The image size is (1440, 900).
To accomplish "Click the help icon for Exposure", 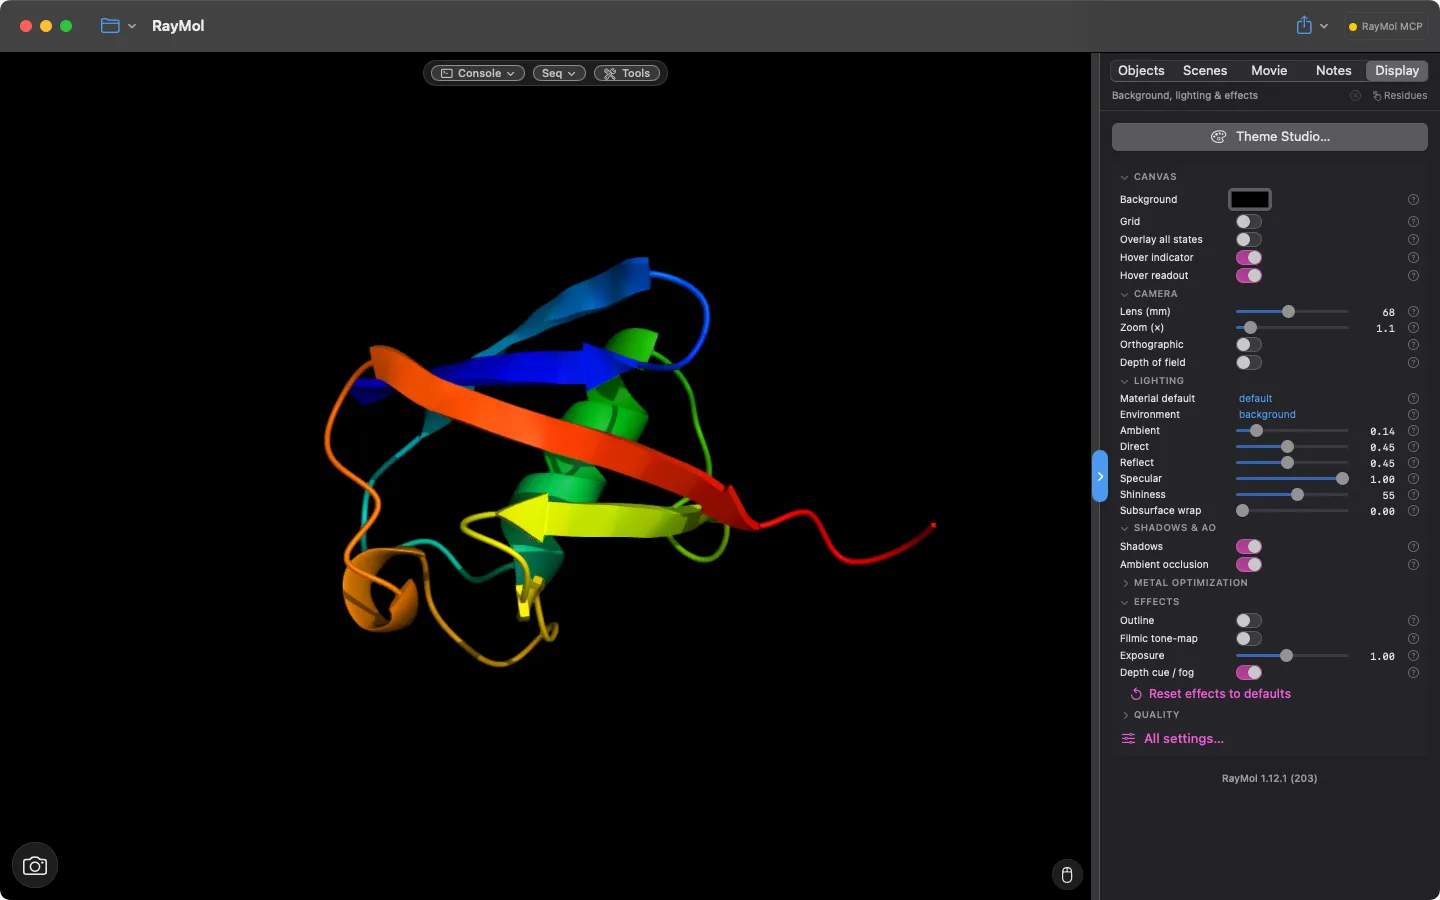I will pos(1413,656).
